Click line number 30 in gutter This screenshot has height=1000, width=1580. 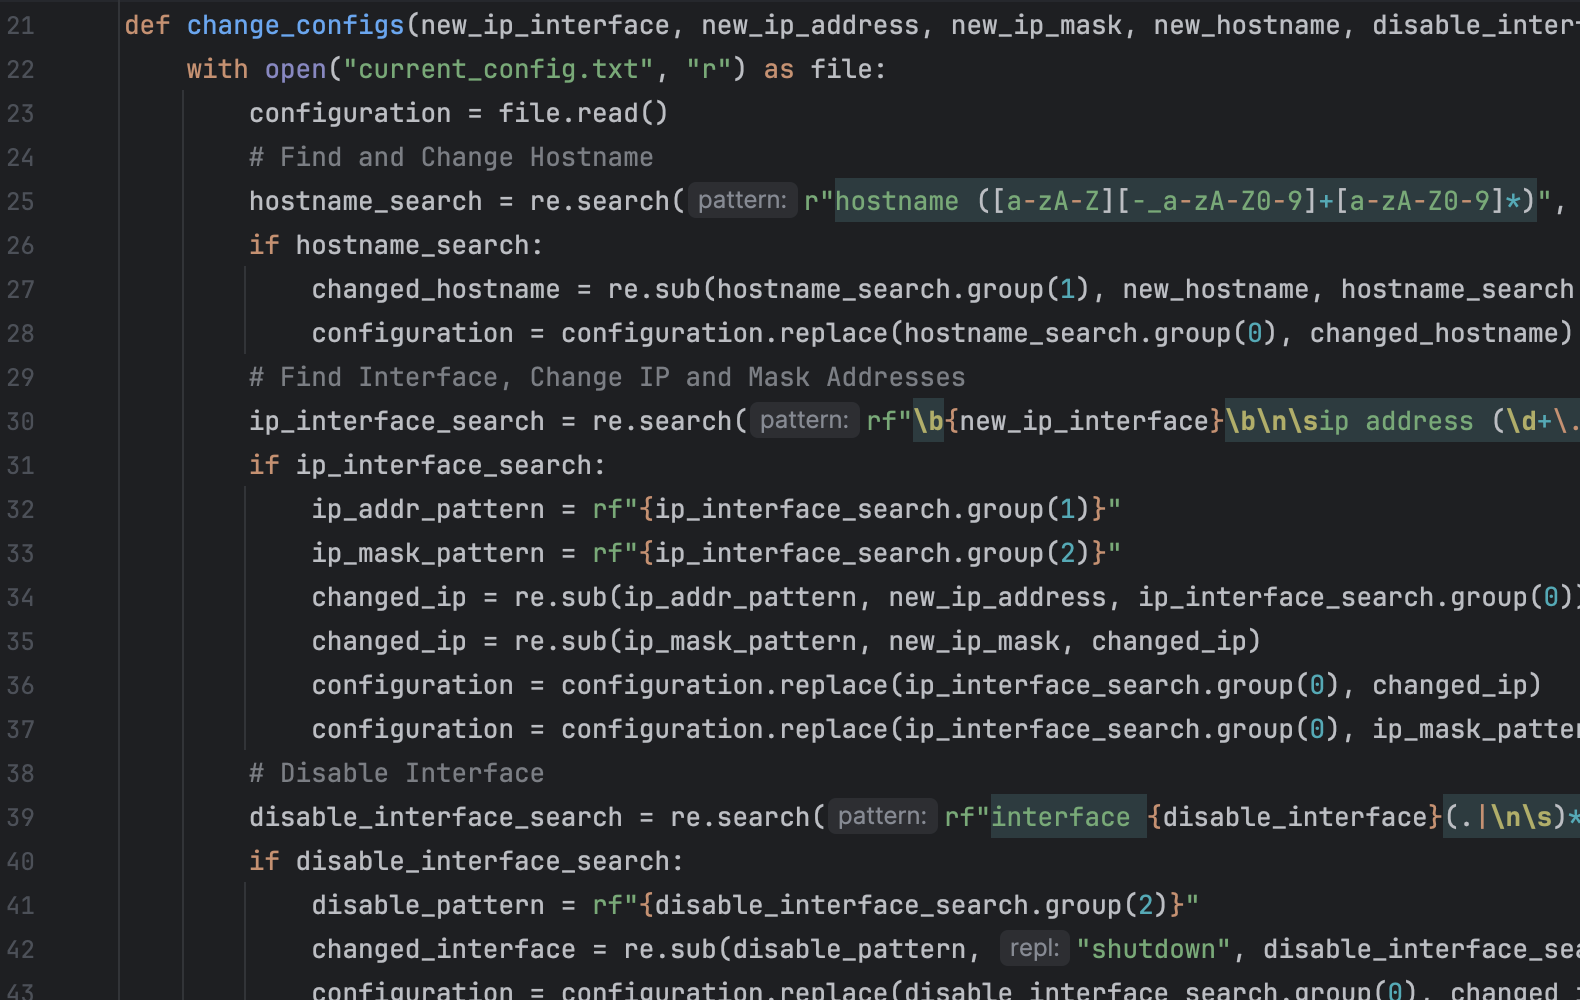tap(20, 421)
